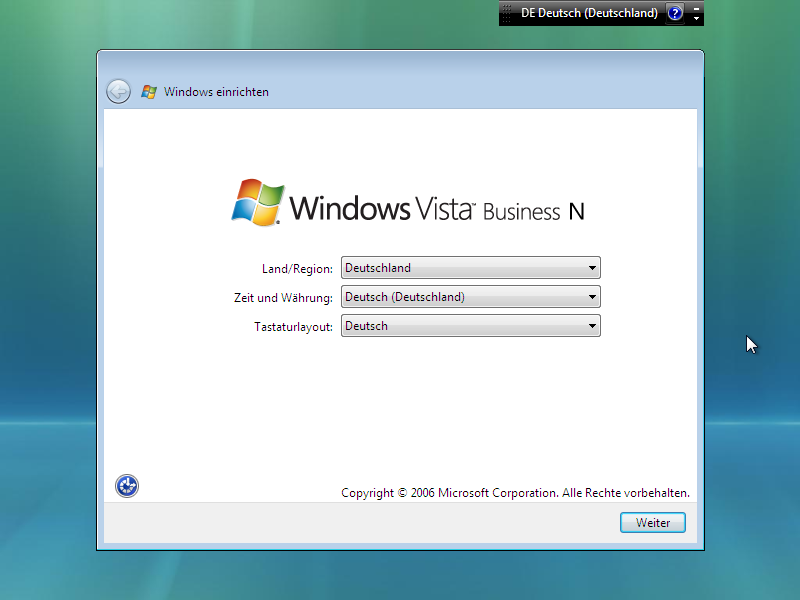Click the Microsoft copyright notice text
The image size is (800, 600).
(x=515, y=493)
